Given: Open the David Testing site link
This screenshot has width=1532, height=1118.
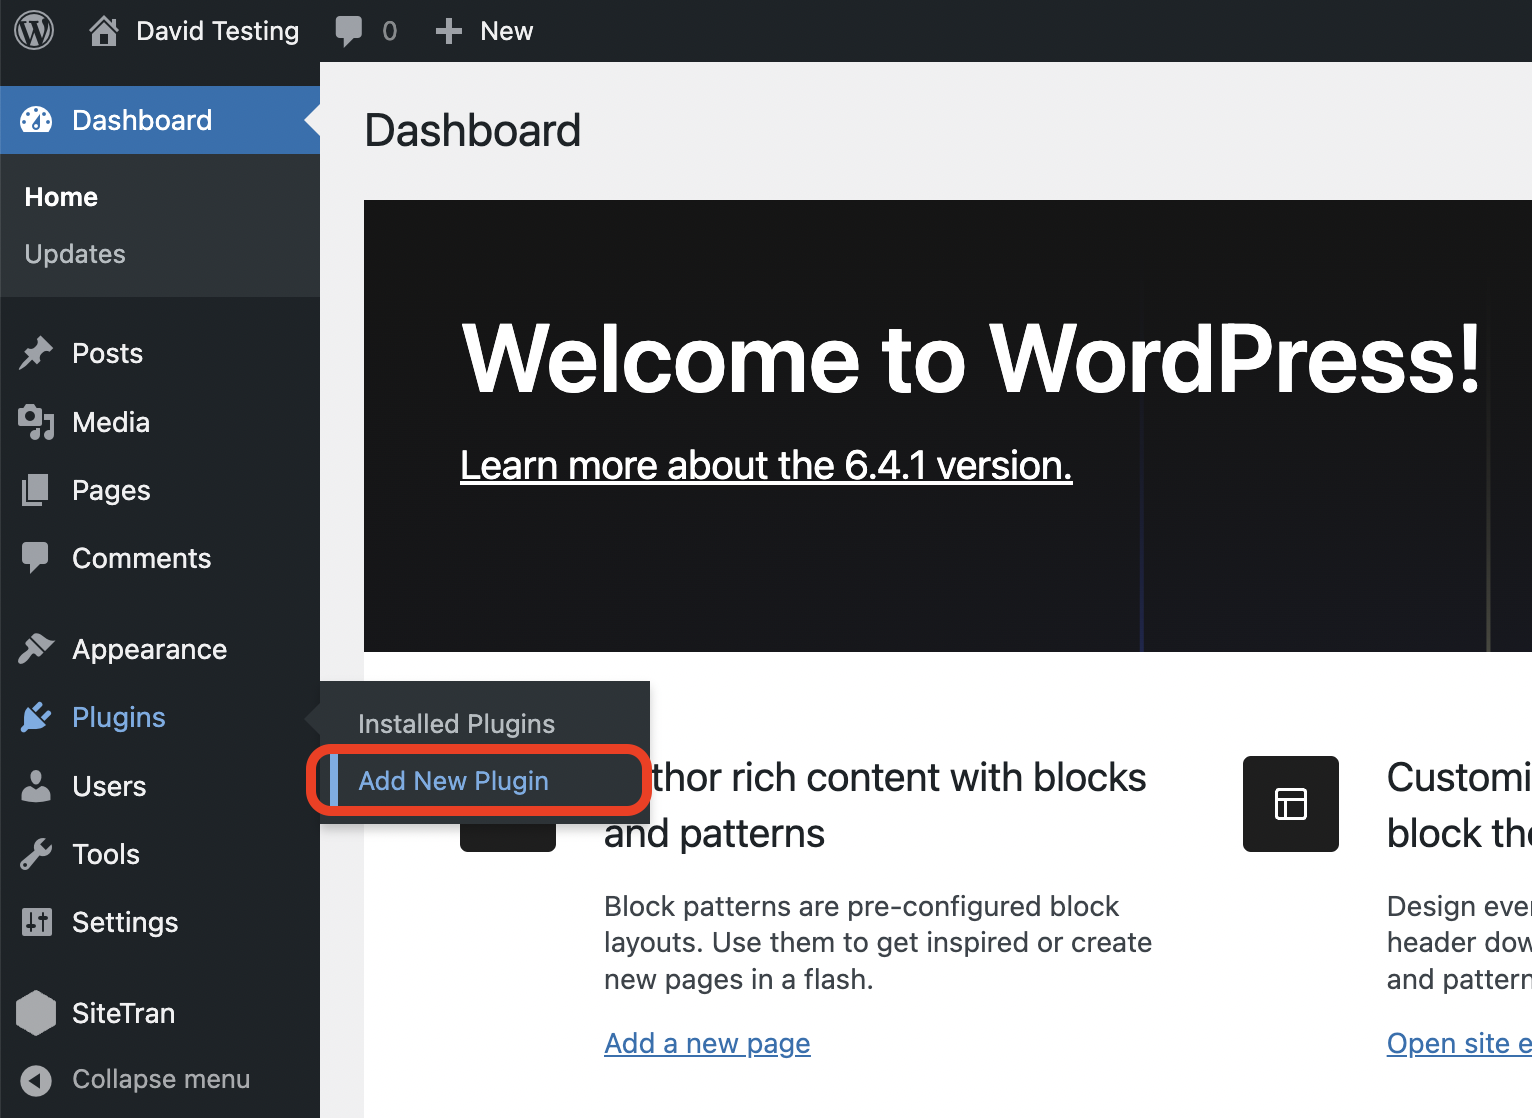Looking at the screenshot, I should pyautogui.click(x=217, y=31).
